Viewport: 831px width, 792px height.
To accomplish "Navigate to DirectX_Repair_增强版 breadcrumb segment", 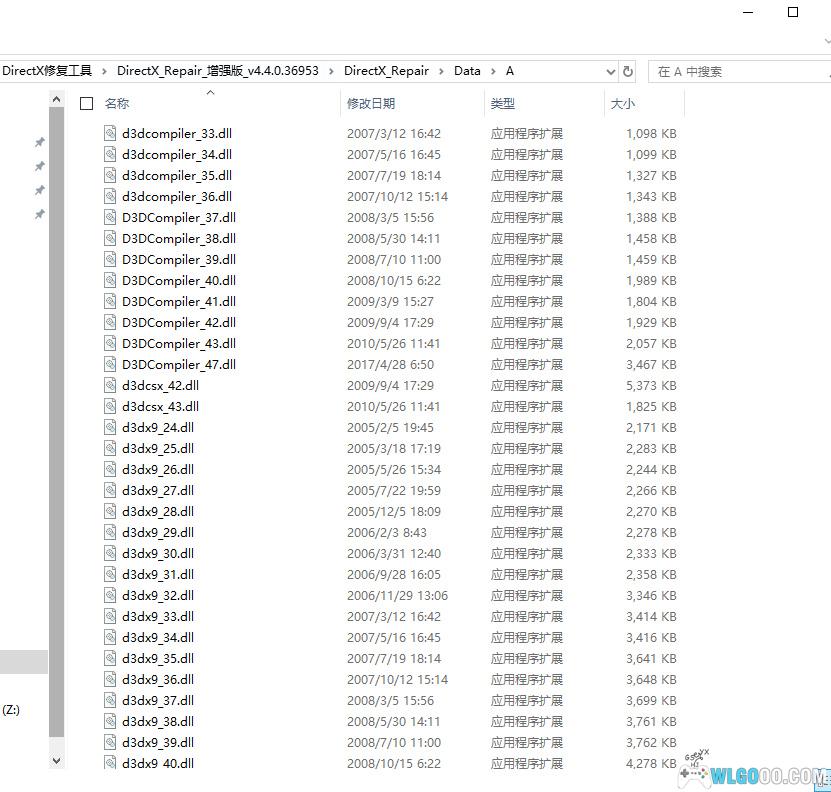I will 217,71.
